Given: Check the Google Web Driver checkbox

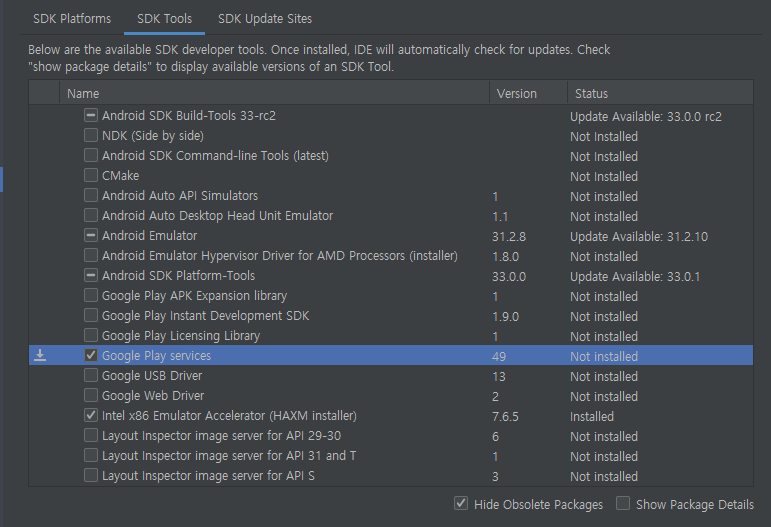Looking at the screenshot, I should (x=90, y=395).
